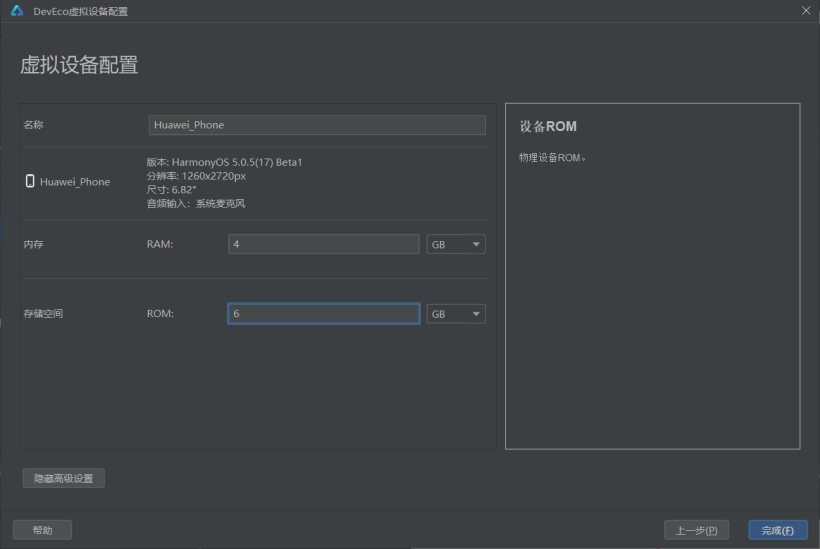Click the RAM: label
The height and width of the screenshot is (549, 820).
pos(160,244)
